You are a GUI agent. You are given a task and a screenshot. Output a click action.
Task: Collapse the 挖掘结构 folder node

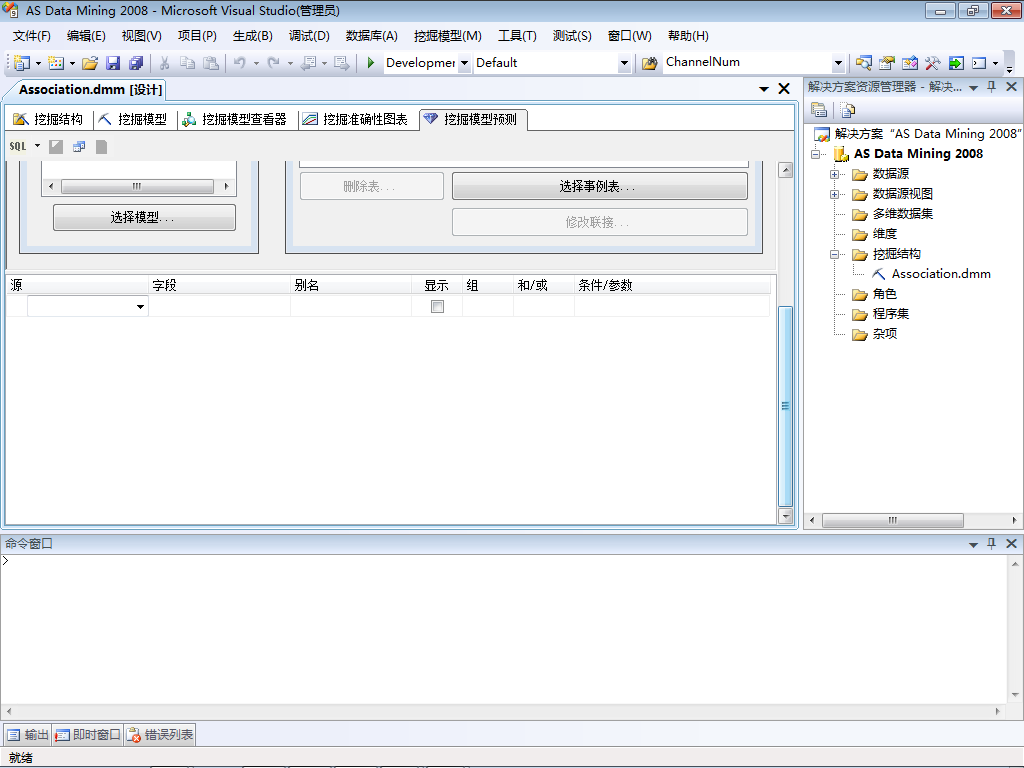(835, 255)
